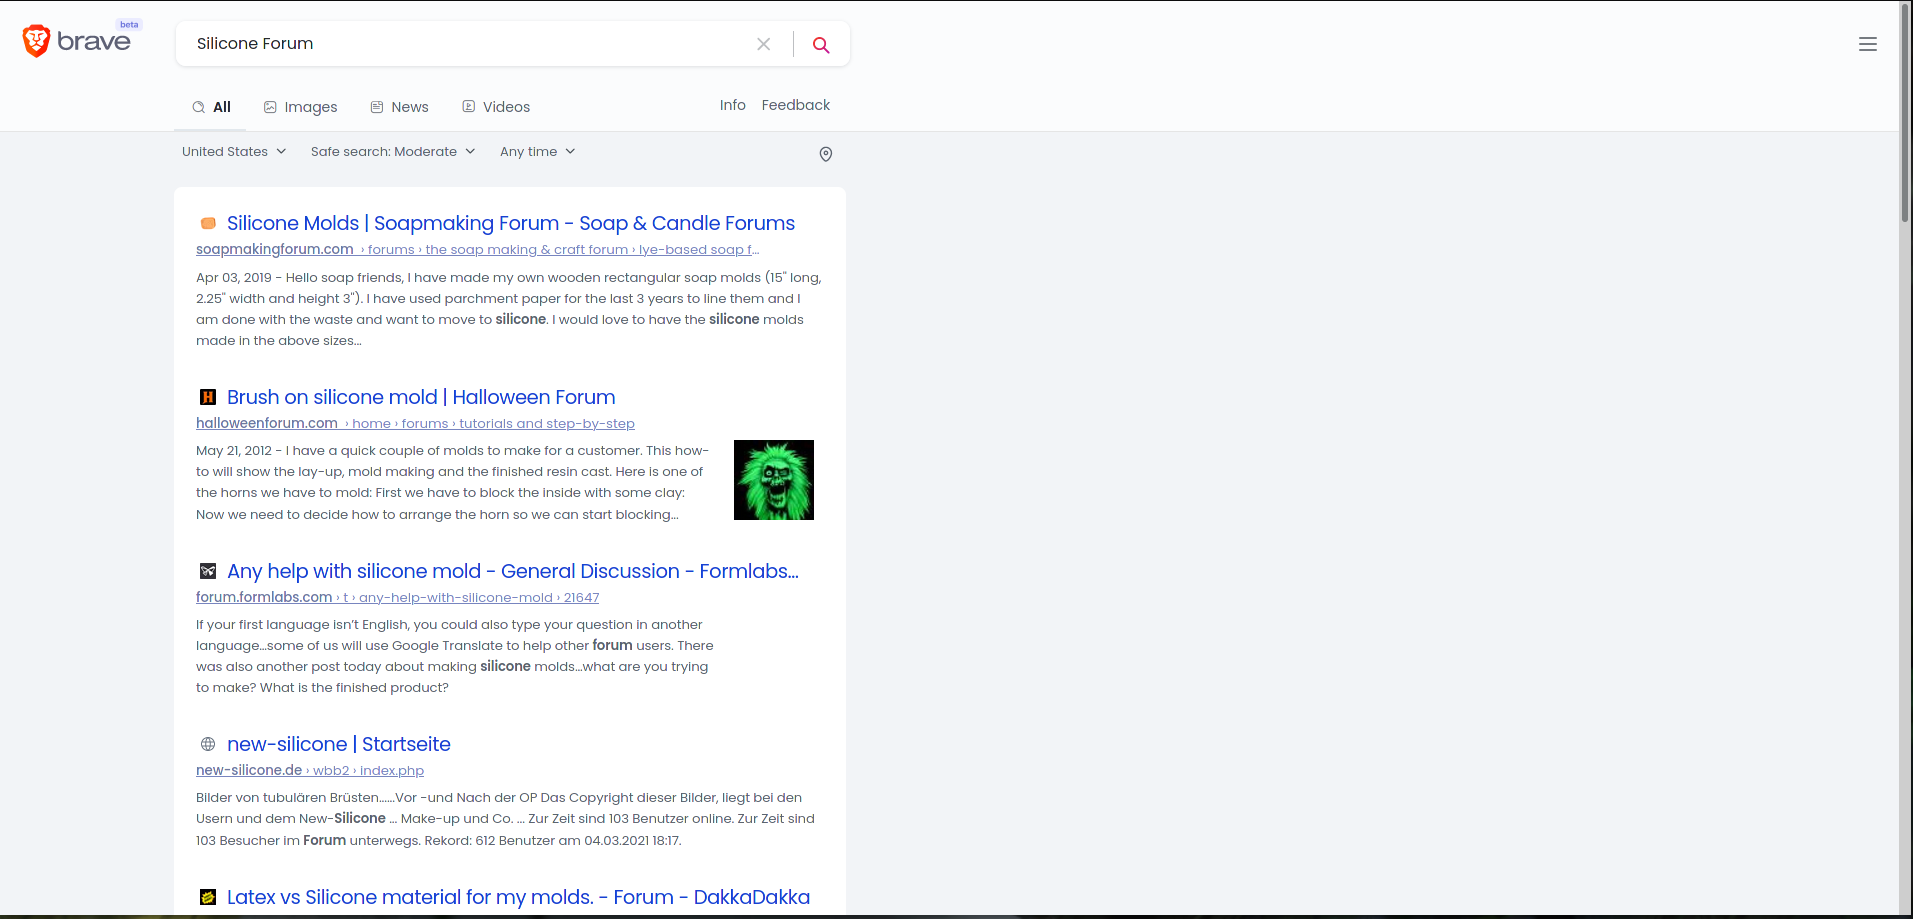Switch to the Images tab
Screen dimensions: 1913x919
(301, 107)
